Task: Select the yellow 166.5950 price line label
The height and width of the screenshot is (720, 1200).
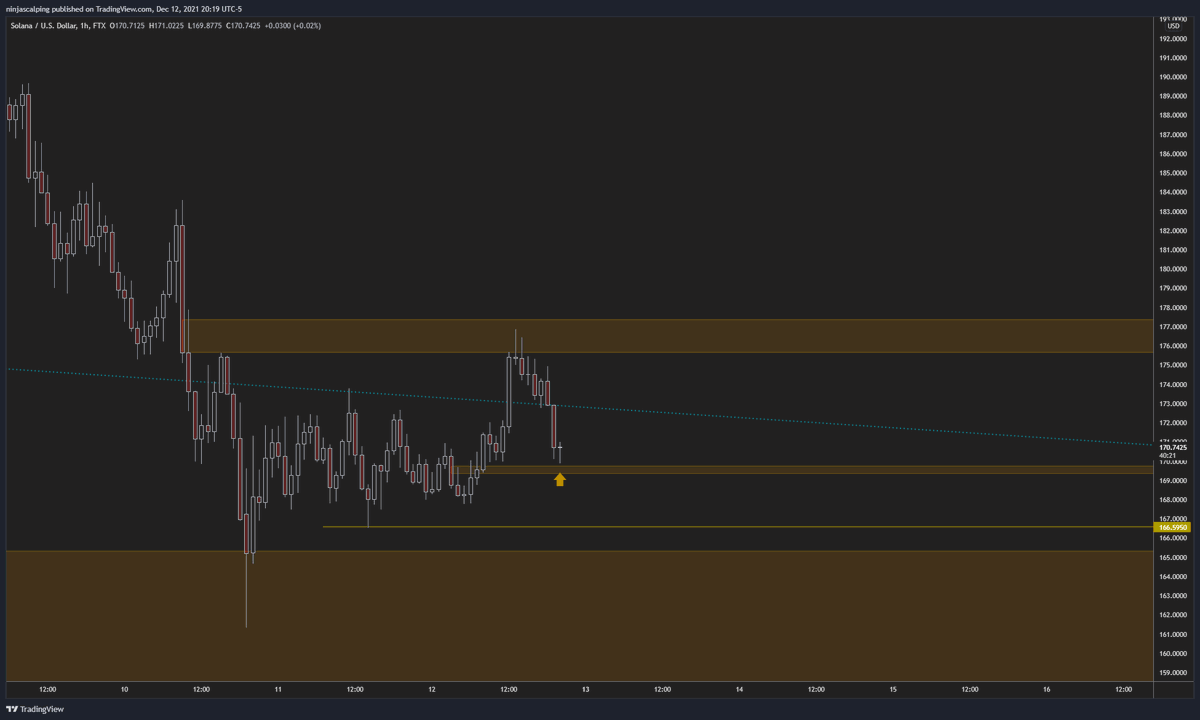Action: click(1172, 527)
